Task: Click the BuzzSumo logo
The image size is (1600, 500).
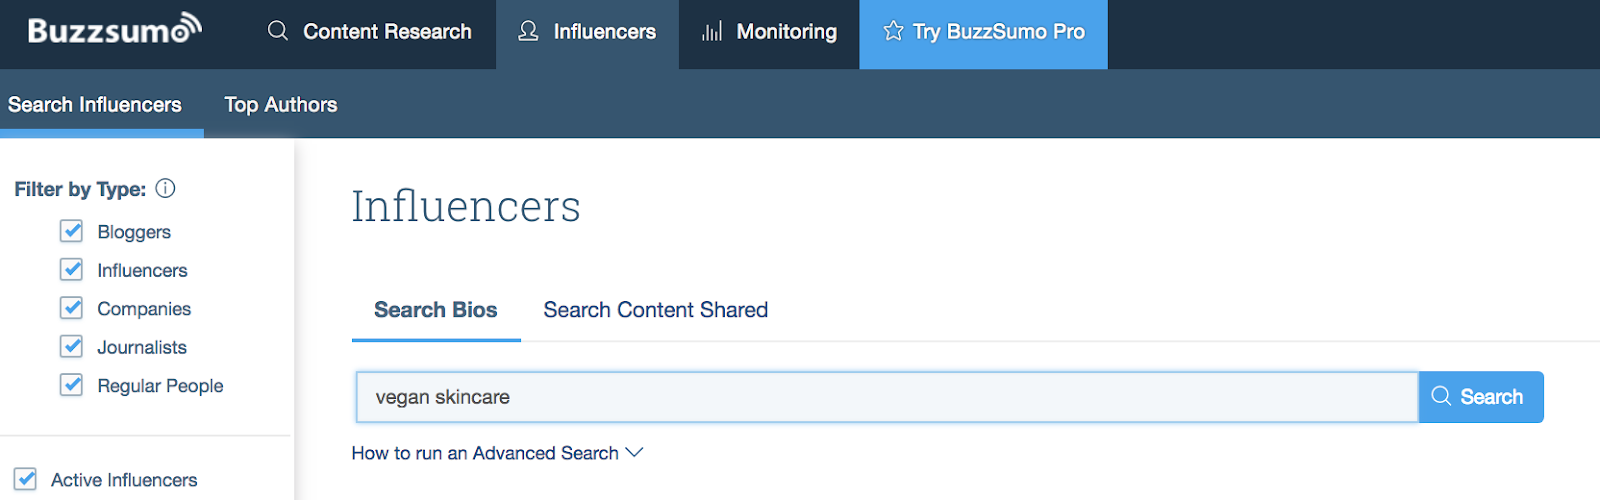Action: pos(114,30)
